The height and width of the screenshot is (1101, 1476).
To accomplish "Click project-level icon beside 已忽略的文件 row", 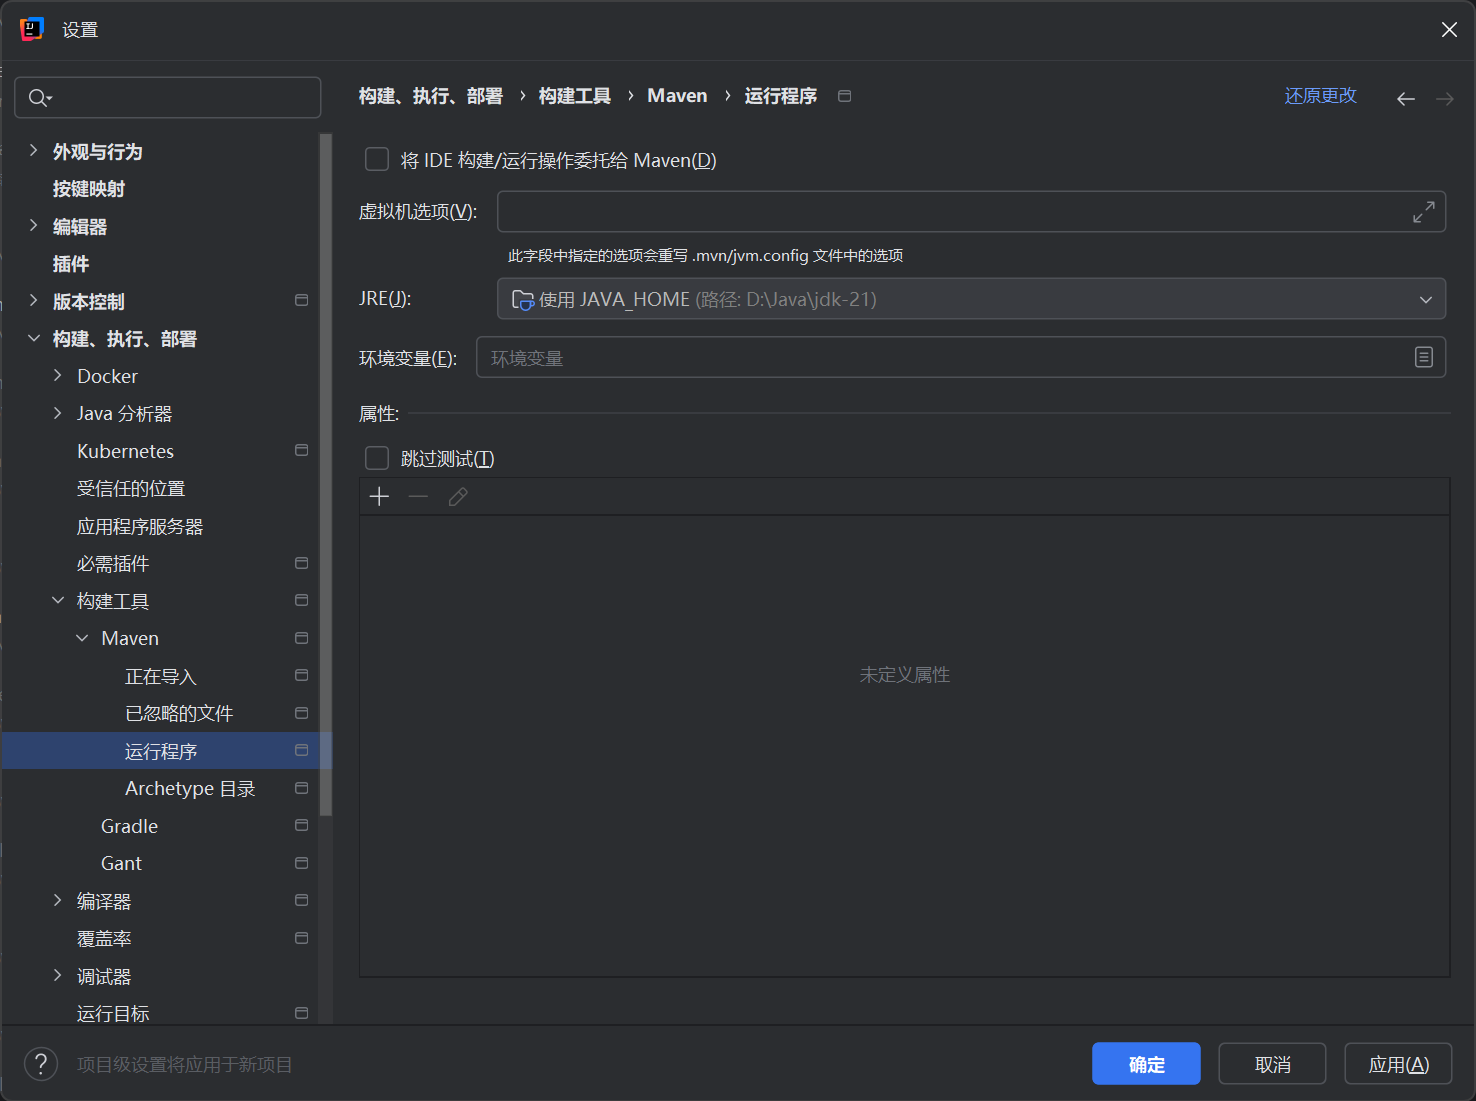I will (301, 713).
